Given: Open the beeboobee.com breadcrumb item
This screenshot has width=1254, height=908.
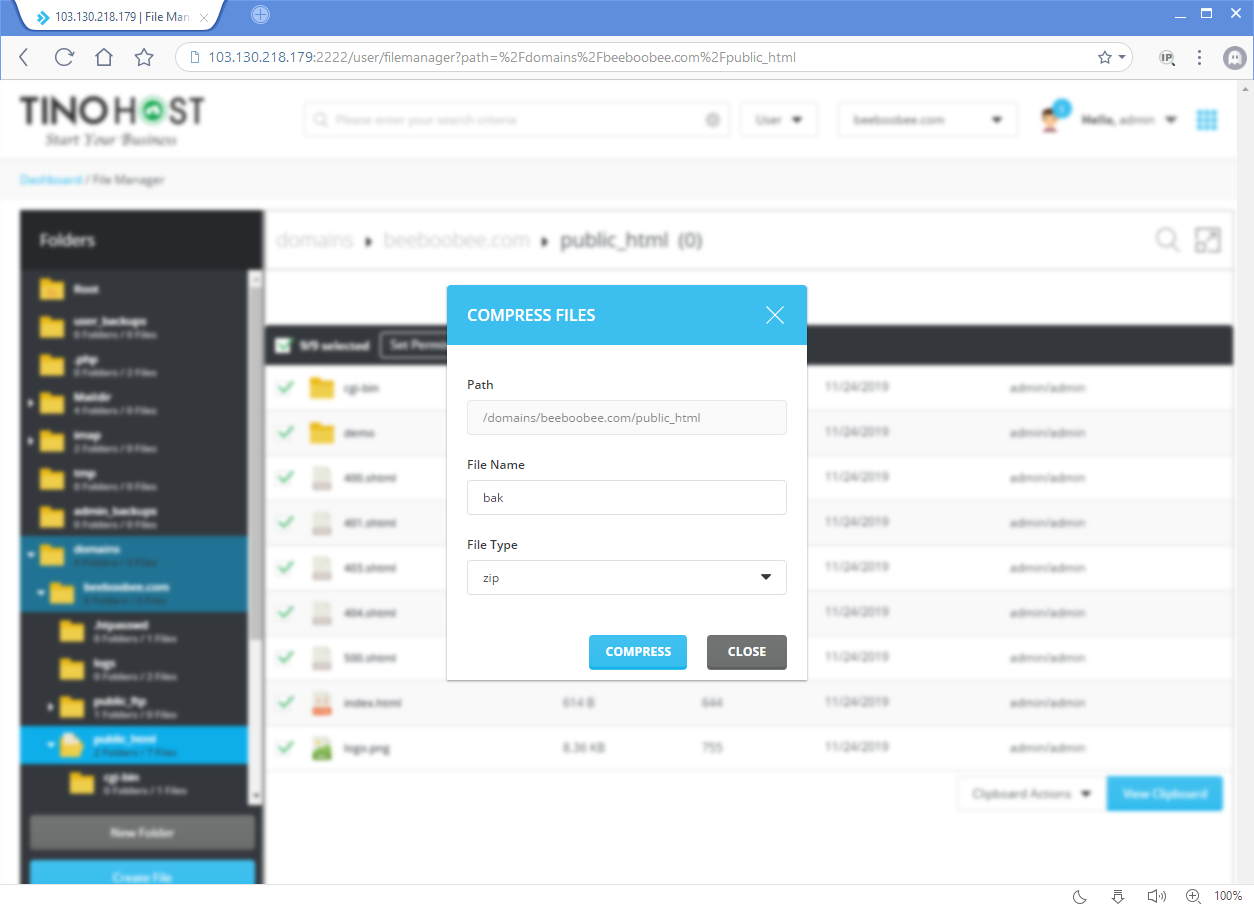Looking at the screenshot, I should [456, 239].
